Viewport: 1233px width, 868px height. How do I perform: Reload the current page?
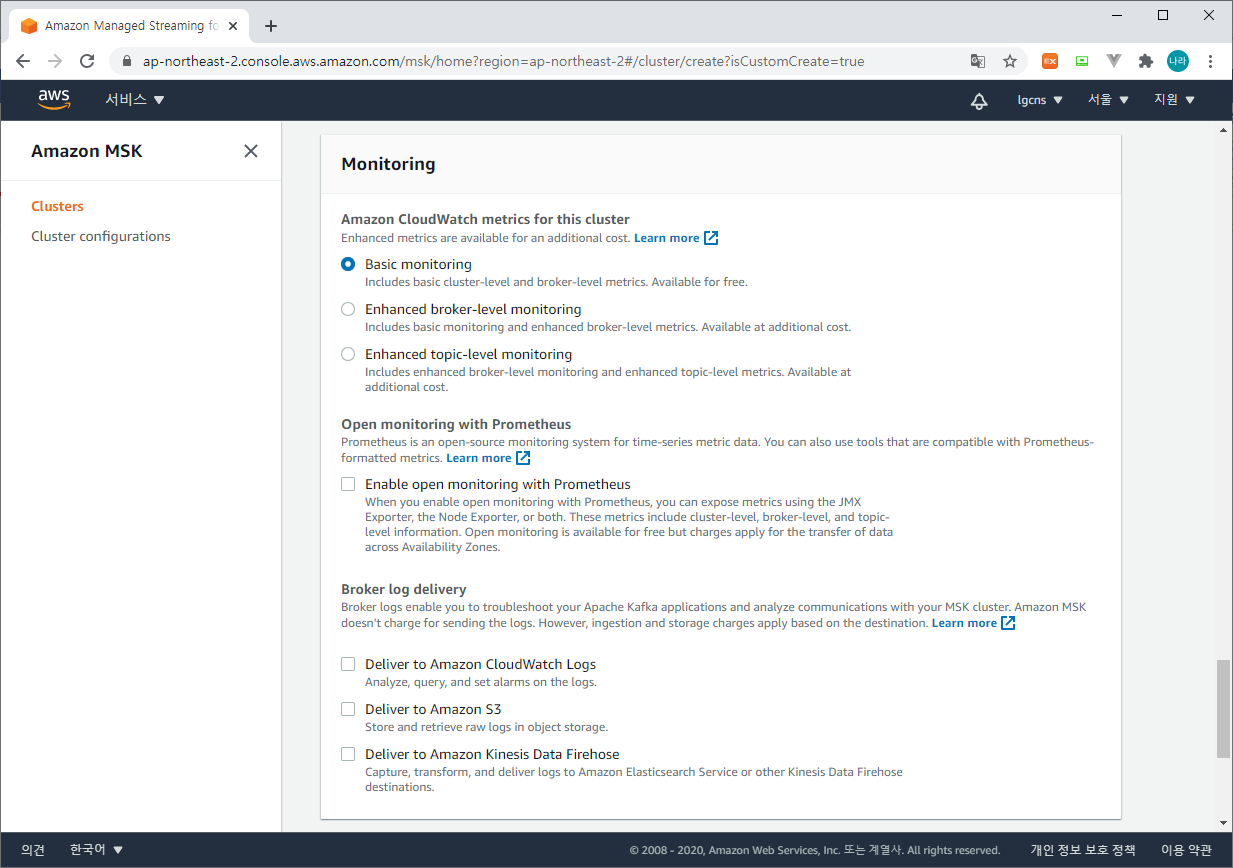point(87,61)
